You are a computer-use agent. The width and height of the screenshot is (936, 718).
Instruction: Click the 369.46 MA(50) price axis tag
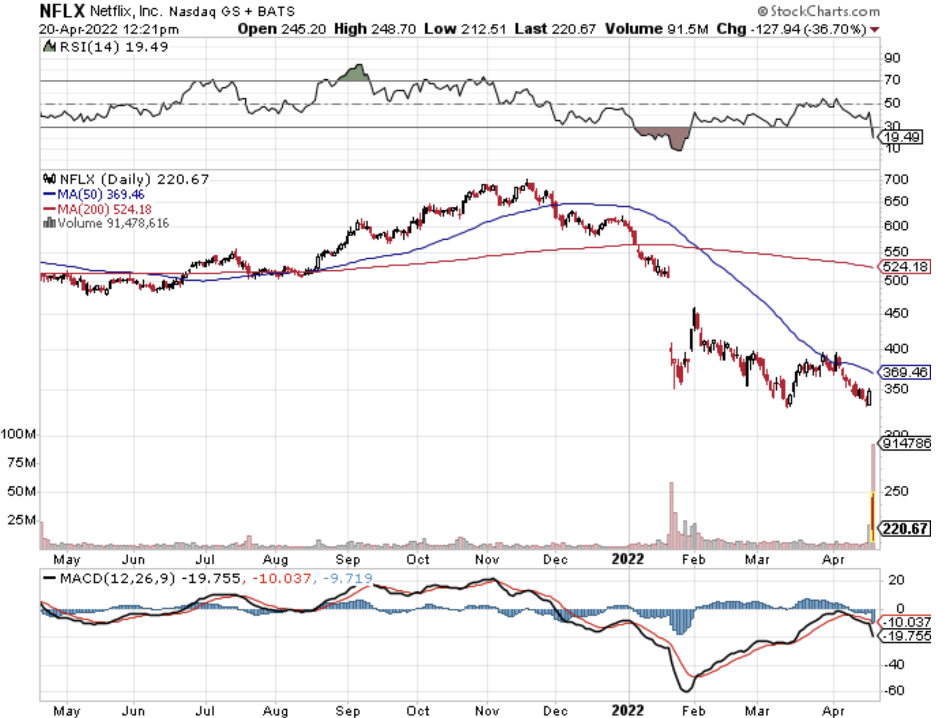pos(903,372)
